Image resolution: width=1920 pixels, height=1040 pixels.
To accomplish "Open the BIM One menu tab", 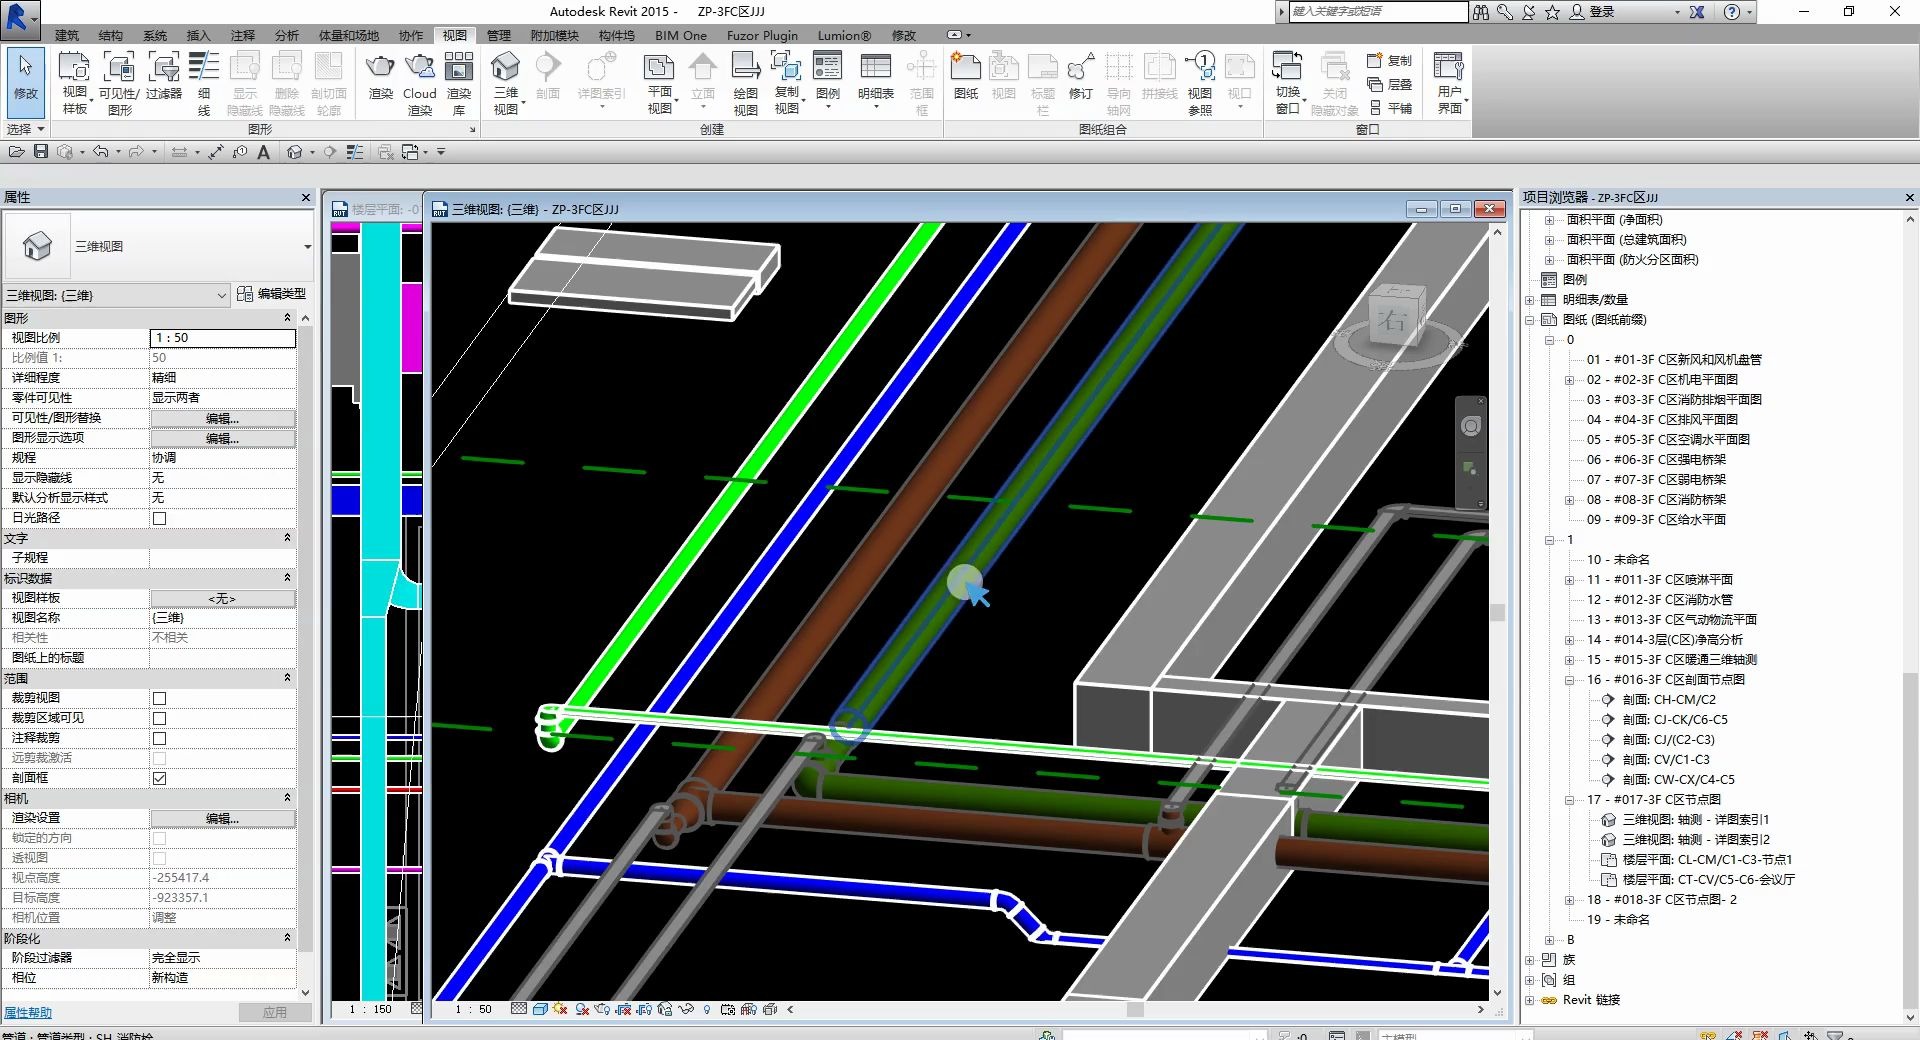I will (x=680, y=35).
